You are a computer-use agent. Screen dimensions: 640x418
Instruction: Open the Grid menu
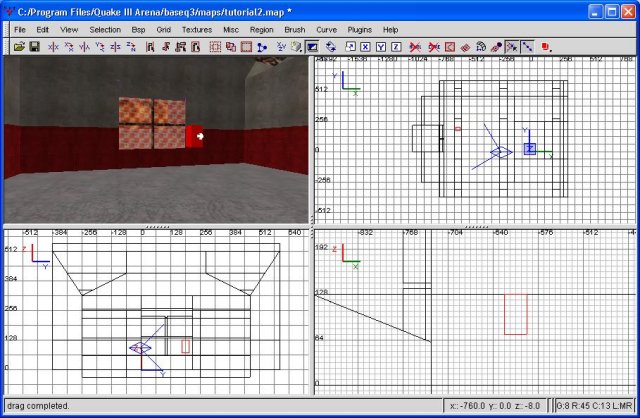pos(164,30)
